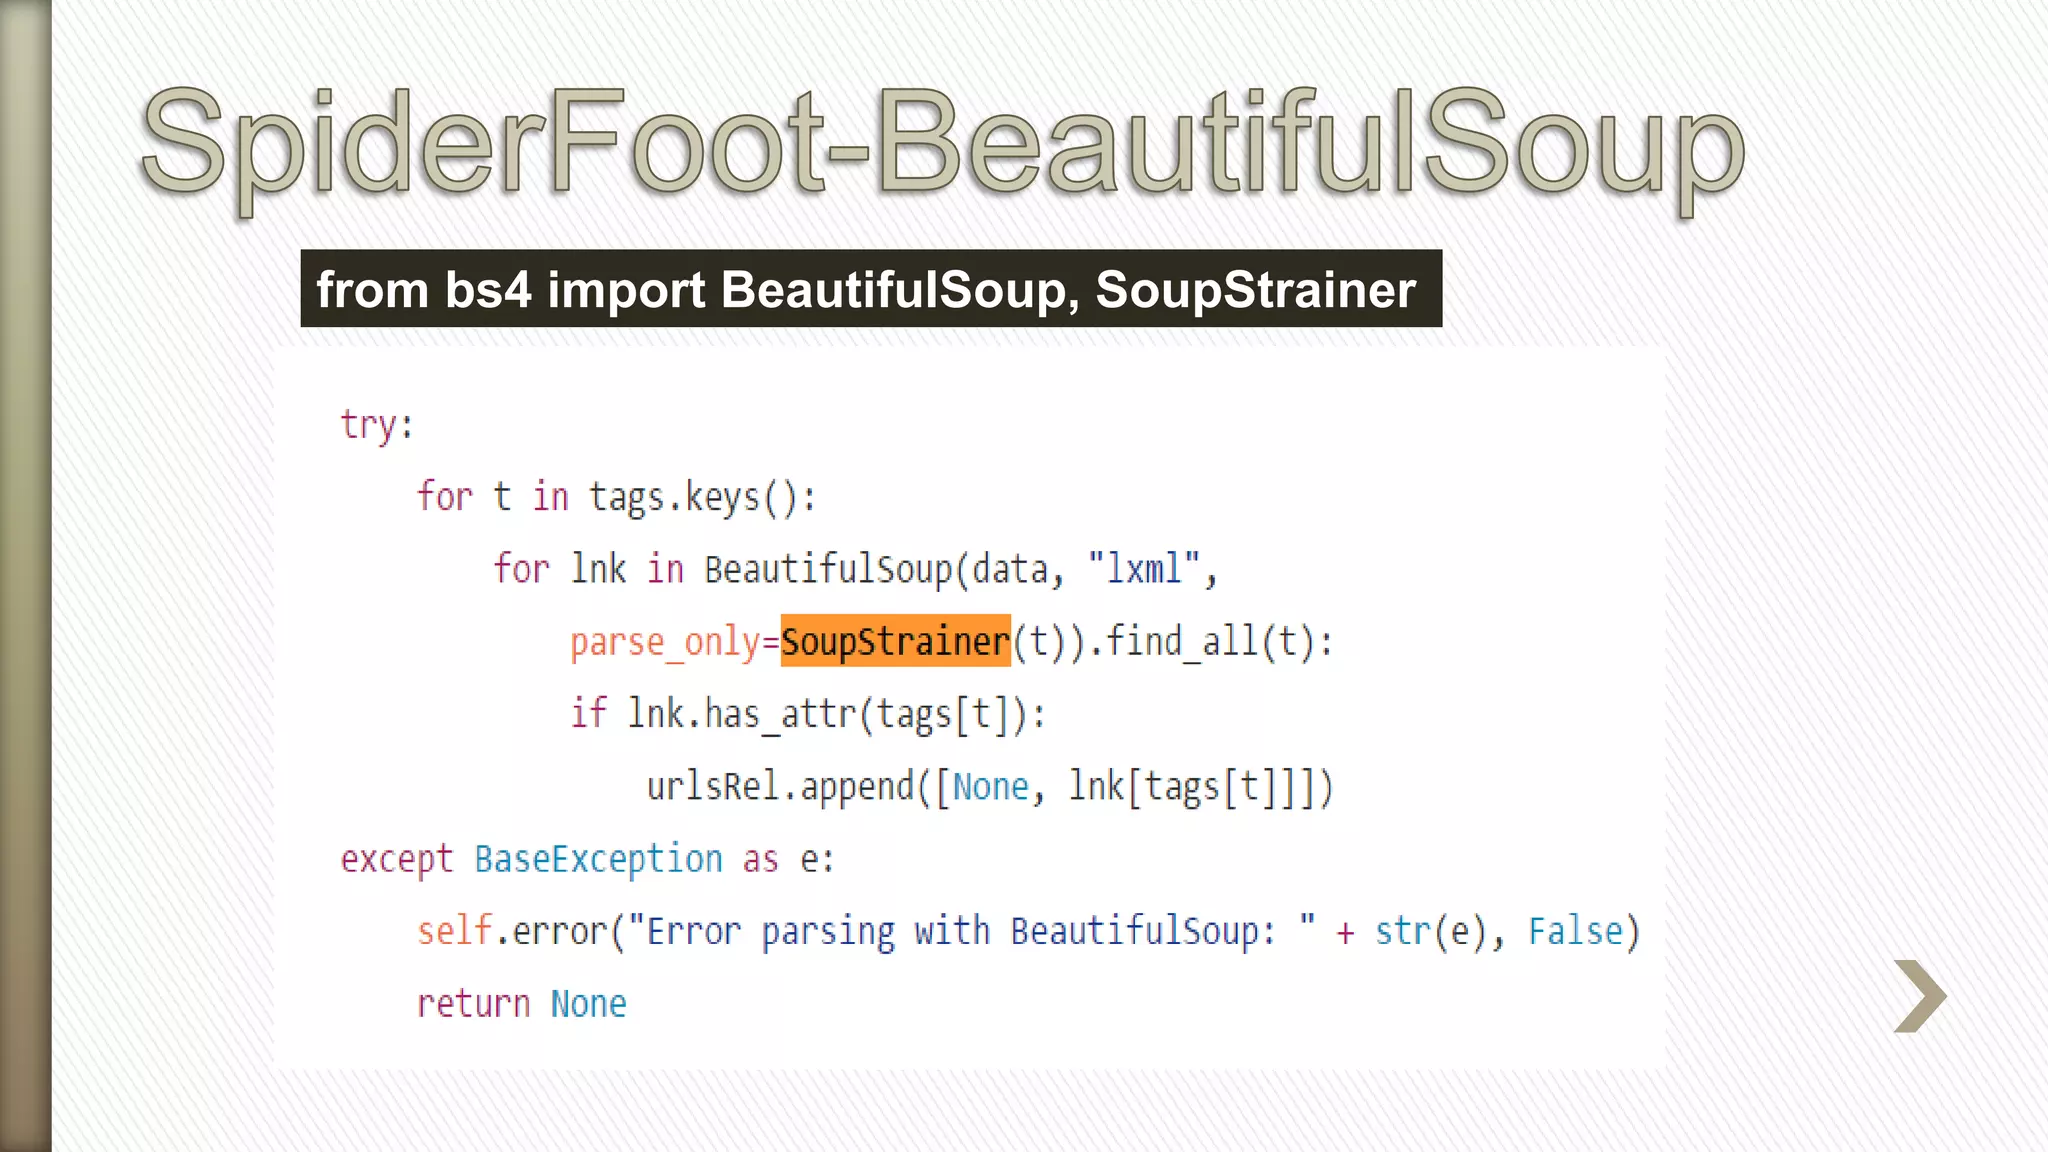This screenshot has height=1152, width=2048.
Task: Select the None value inside append
Action: click(x=988, y=786)
